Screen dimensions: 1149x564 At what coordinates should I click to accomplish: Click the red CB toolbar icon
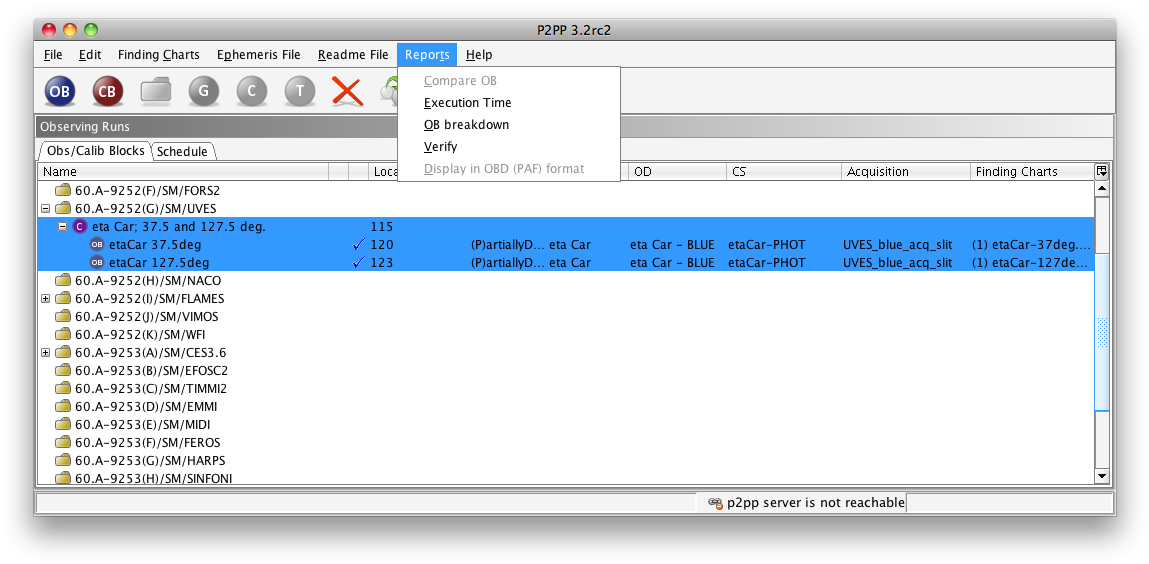pos(107,92)
